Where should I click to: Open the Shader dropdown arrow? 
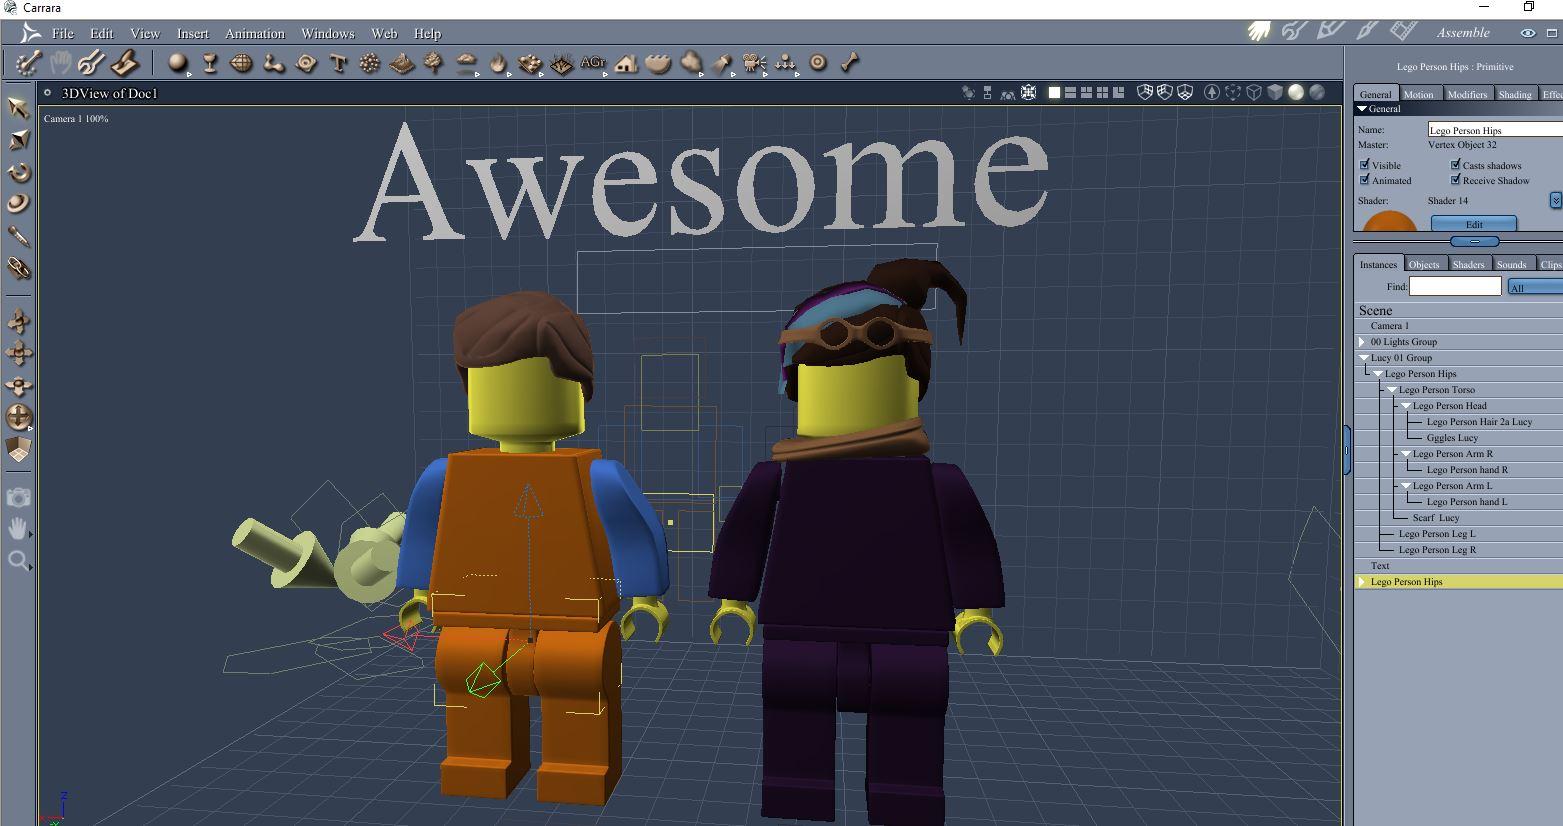pyautogui.click(x=1556, y=201)
